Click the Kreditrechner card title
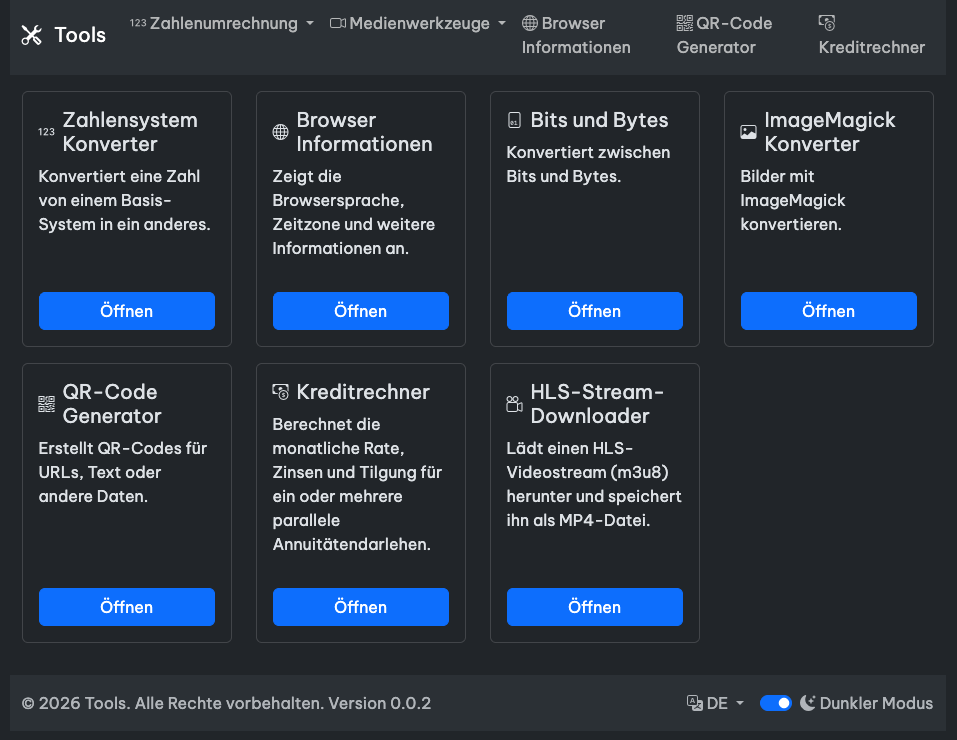Screen dimensions: 957x740 tap(363, 392)
